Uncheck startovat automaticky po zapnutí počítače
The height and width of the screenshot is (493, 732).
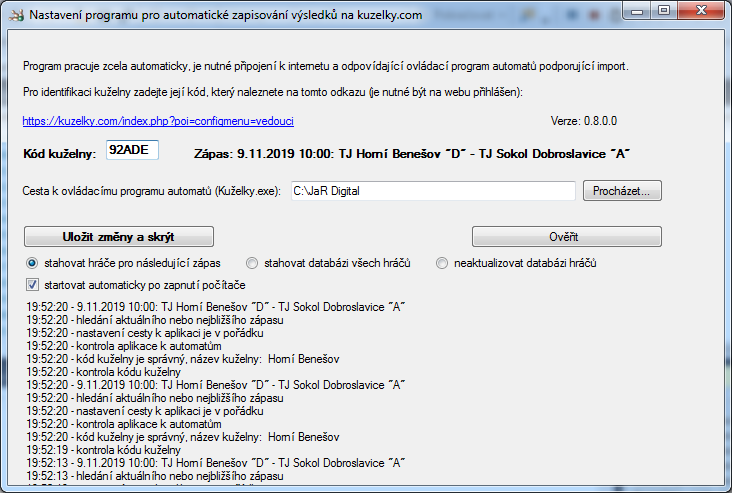tap(33, 285)
